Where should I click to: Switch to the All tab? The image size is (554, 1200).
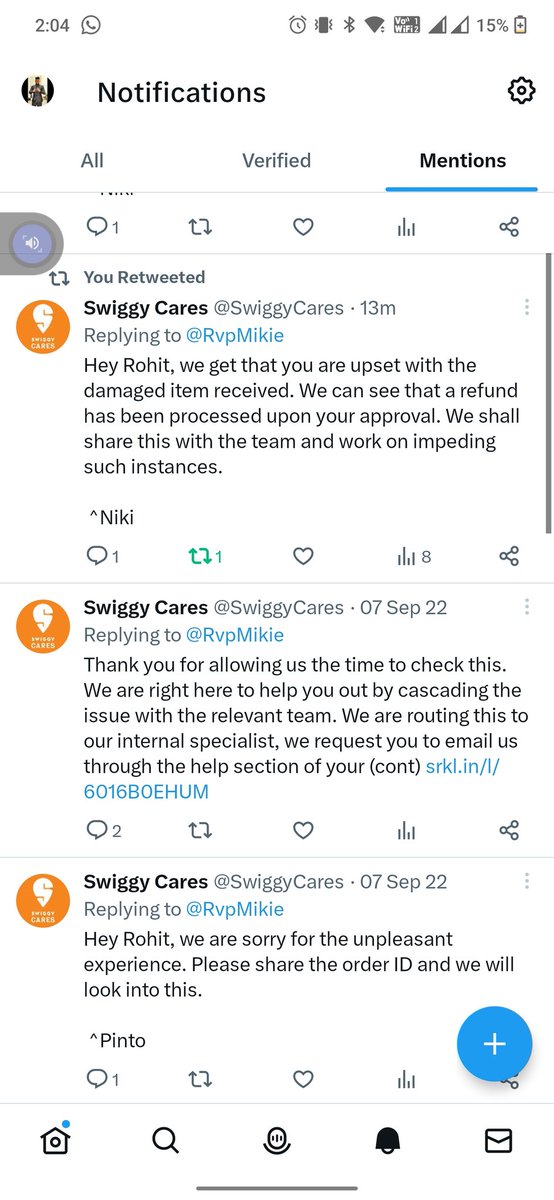pyautogui.click(x=92, y=160)
